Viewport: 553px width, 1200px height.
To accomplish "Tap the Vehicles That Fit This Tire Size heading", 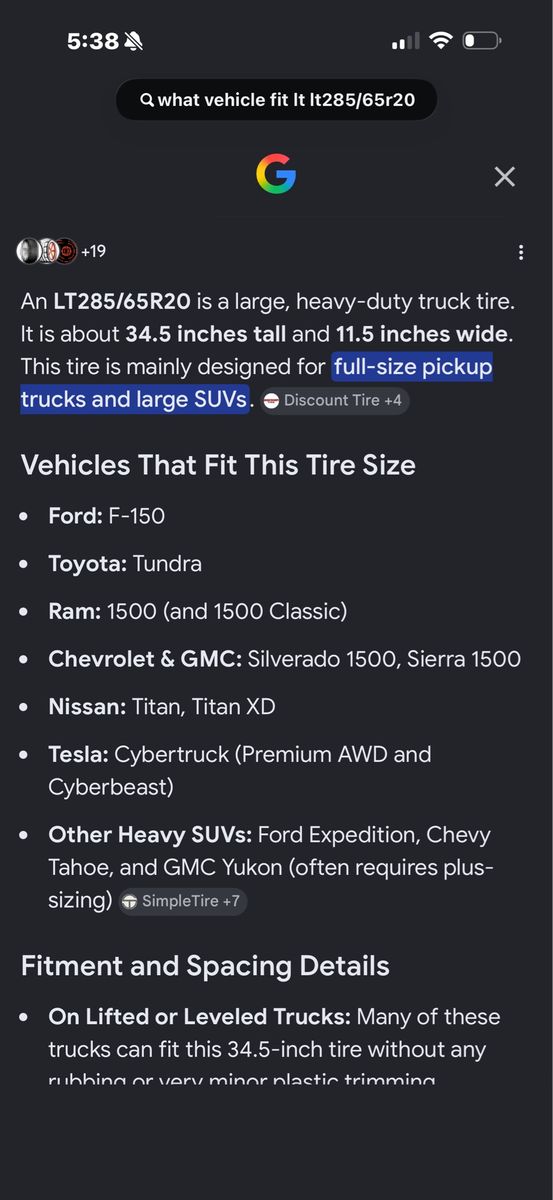I will point(218,465).
